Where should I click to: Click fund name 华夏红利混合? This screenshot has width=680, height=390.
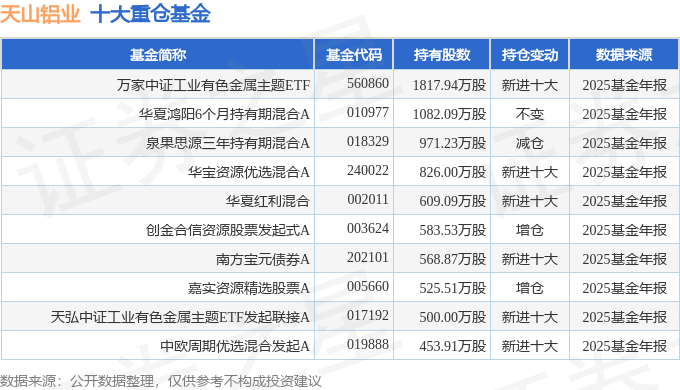pos(268,201)
